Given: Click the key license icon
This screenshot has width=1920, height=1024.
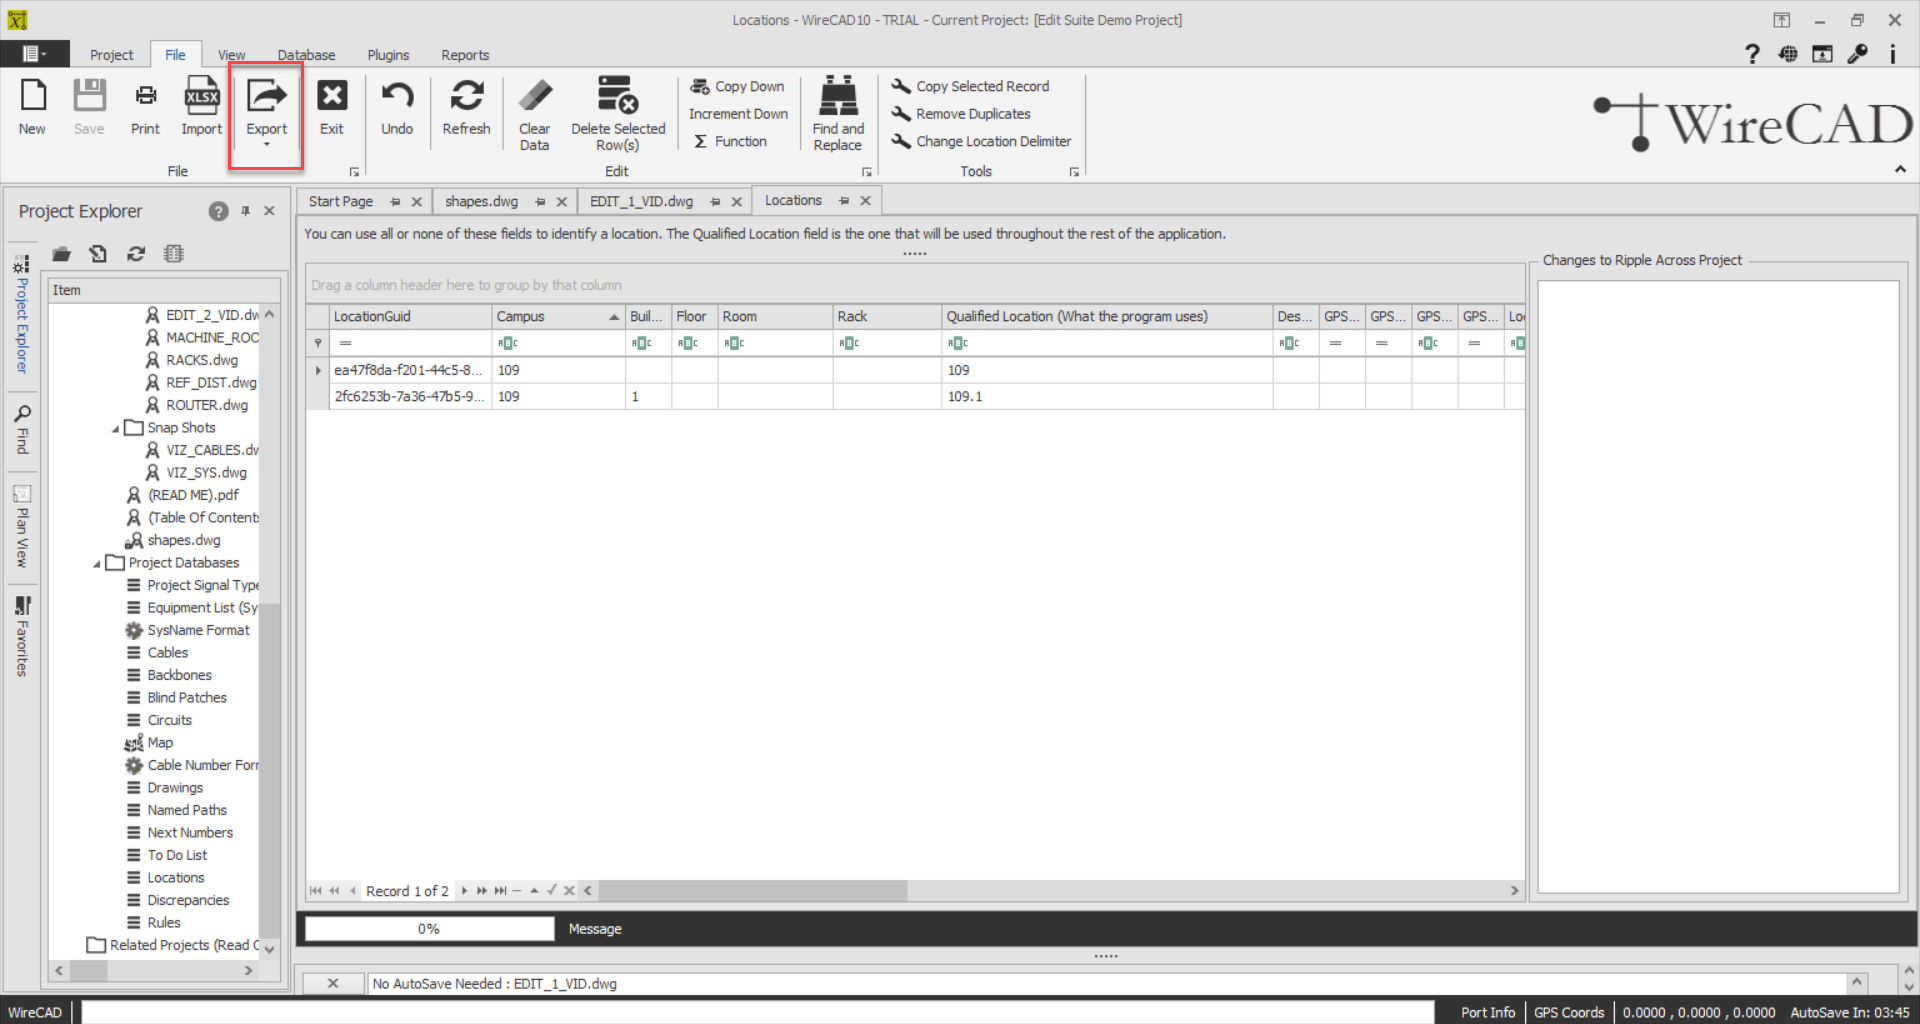Looking at the screenshot, I should 1858,54.
